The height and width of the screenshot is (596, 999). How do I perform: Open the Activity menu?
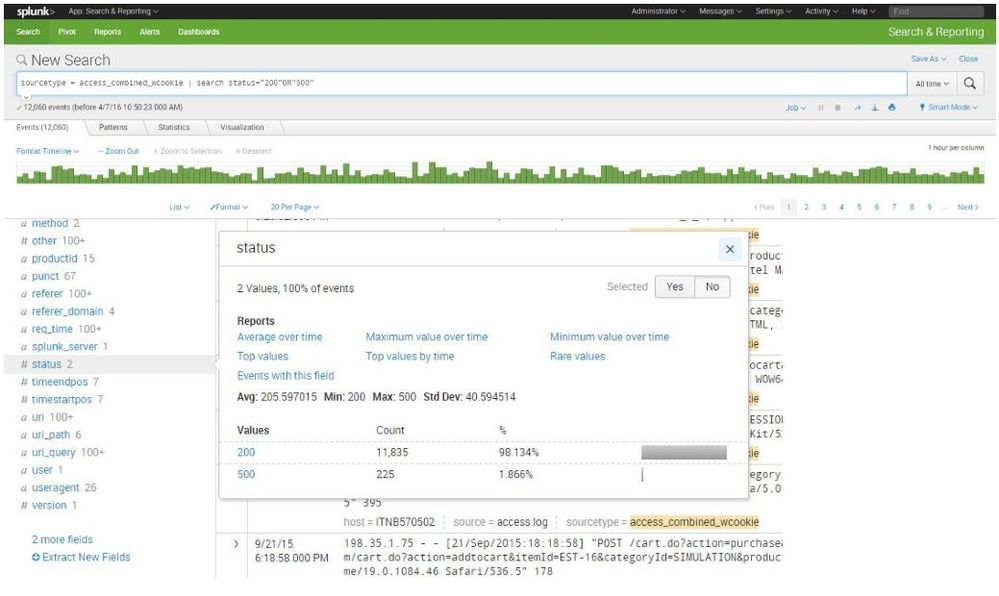(x=821, y=11)
